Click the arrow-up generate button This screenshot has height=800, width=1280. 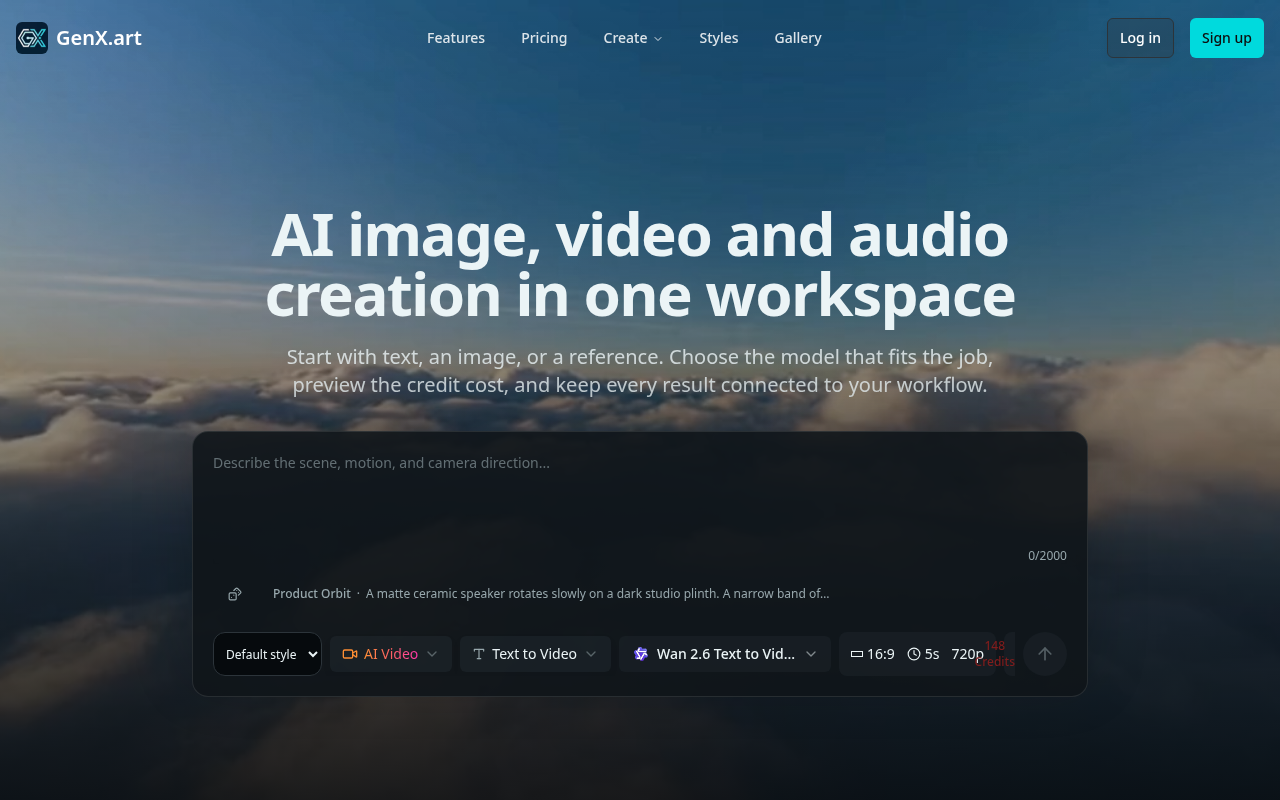click(x=1045, y=654)
